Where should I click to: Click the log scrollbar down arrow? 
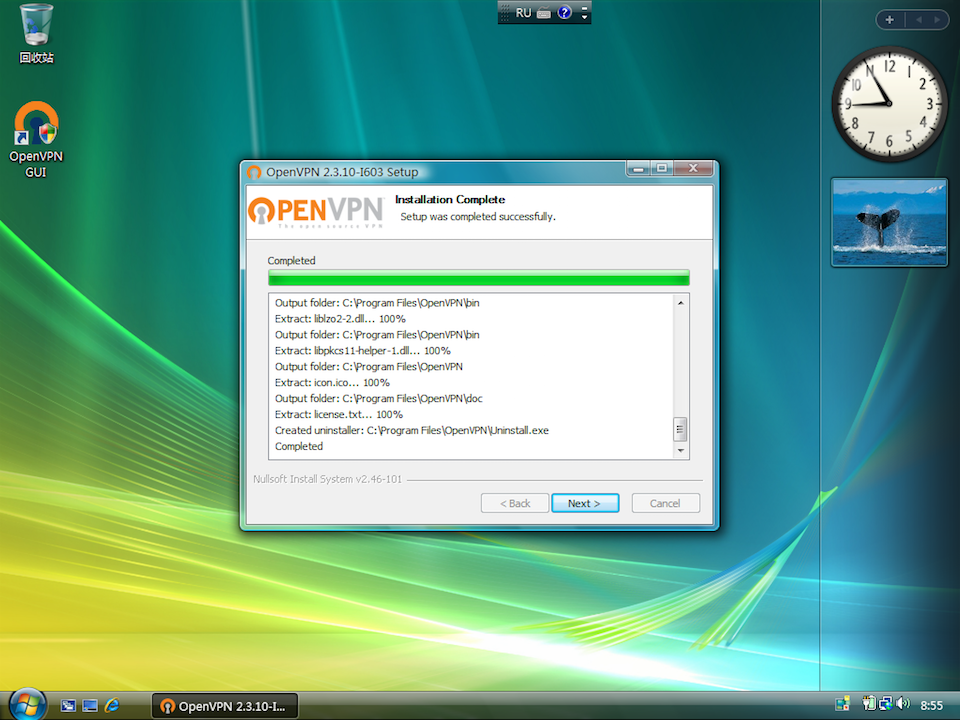click(680, 451)
